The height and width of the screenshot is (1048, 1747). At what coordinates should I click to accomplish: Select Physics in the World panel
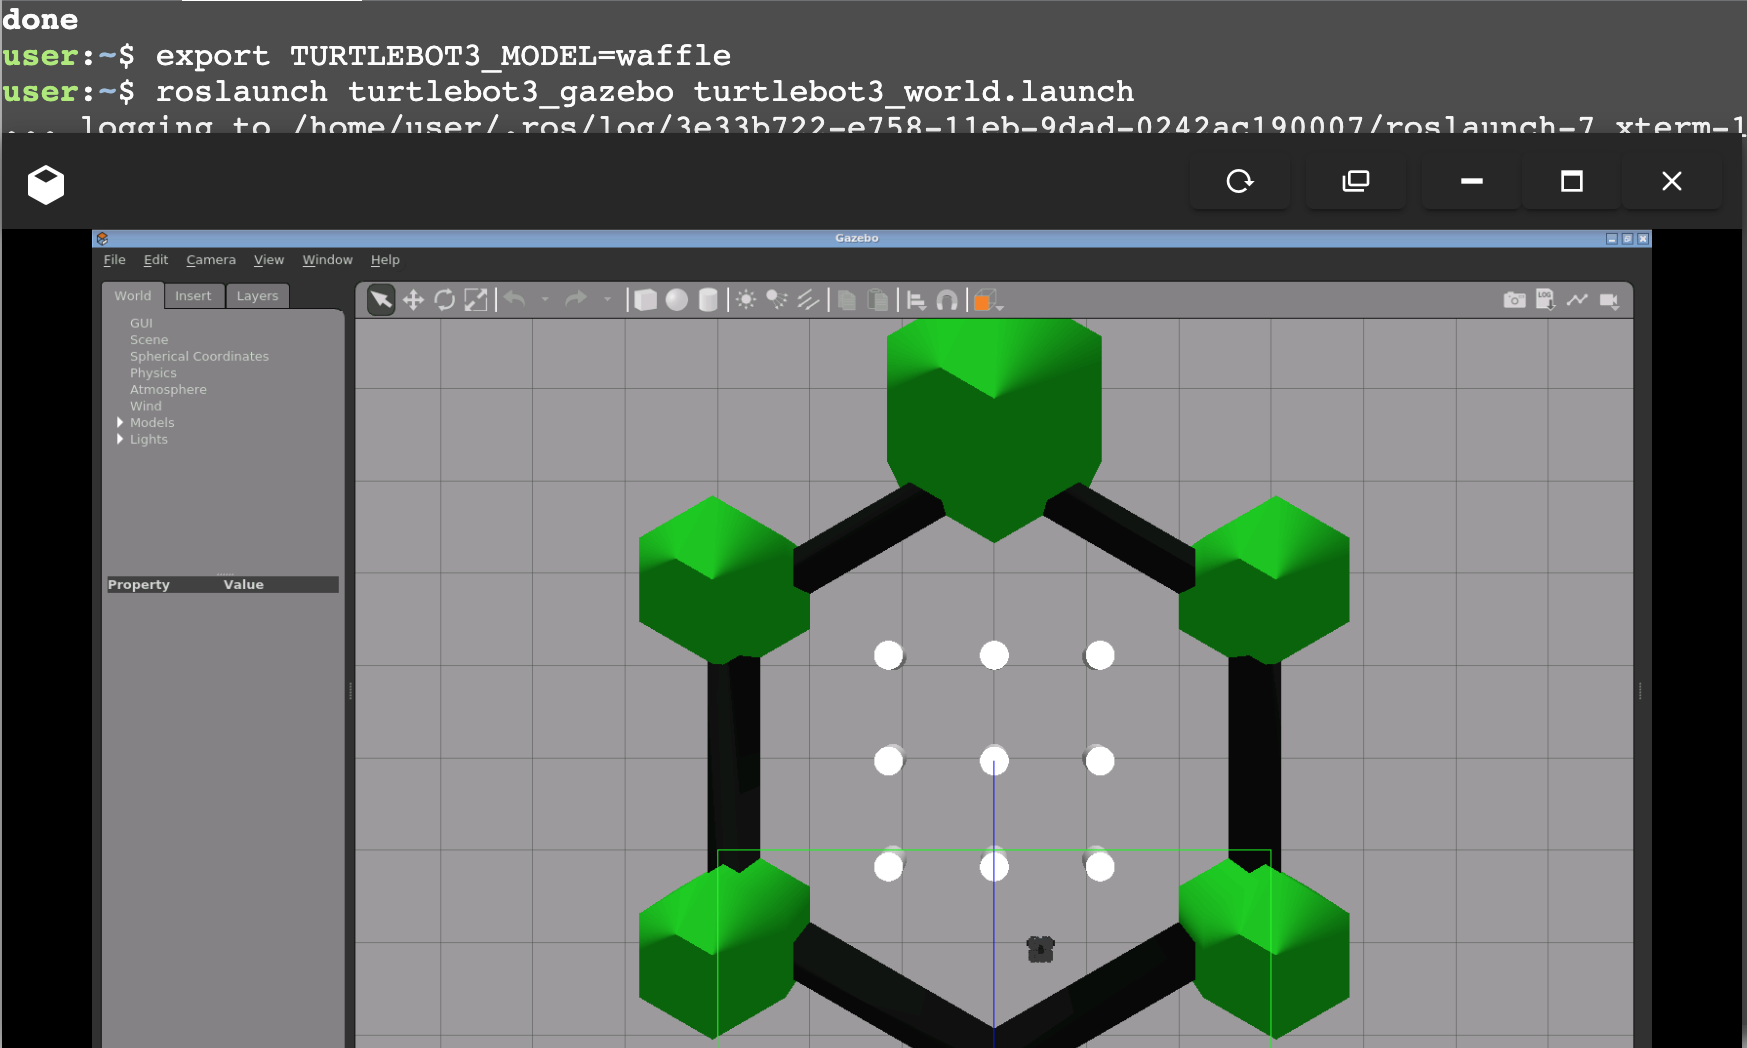[x=153, y=372]
